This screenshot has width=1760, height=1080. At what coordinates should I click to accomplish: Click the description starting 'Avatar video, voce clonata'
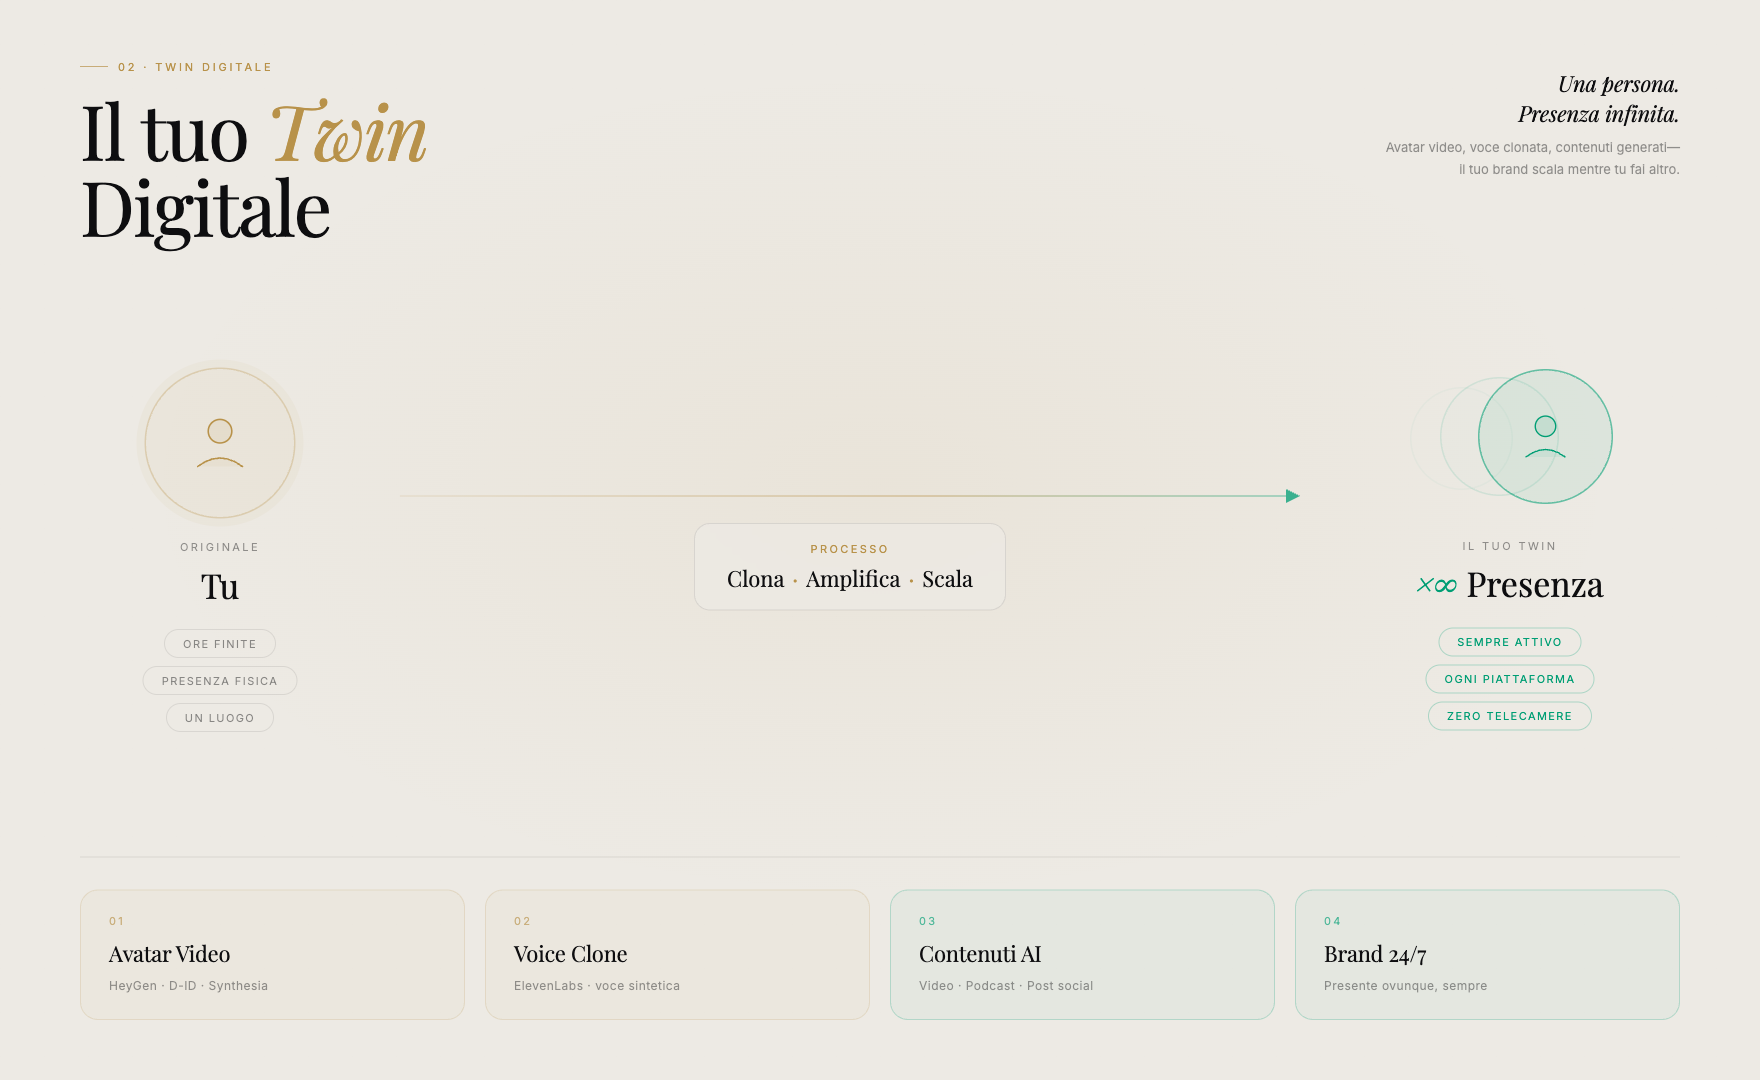(1532, 148)
